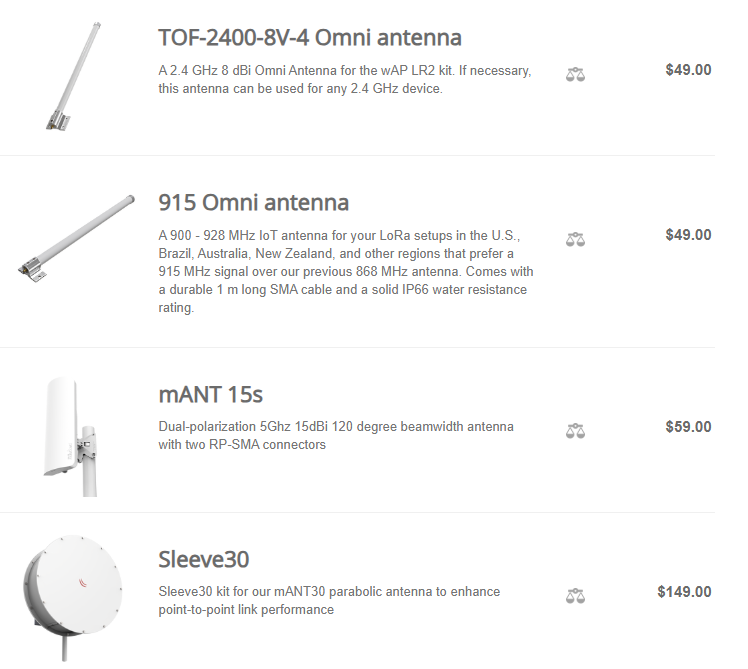Click the 915 Omni antenna product image

pyautogui.click(x=76, y=238)
